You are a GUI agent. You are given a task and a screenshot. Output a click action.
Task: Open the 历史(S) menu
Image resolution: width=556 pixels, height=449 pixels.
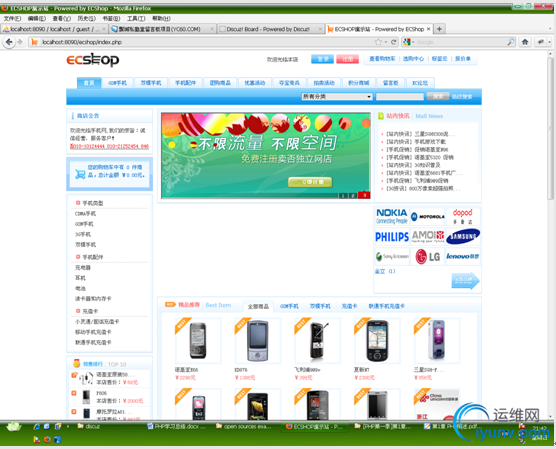click(x=87, y=18)
